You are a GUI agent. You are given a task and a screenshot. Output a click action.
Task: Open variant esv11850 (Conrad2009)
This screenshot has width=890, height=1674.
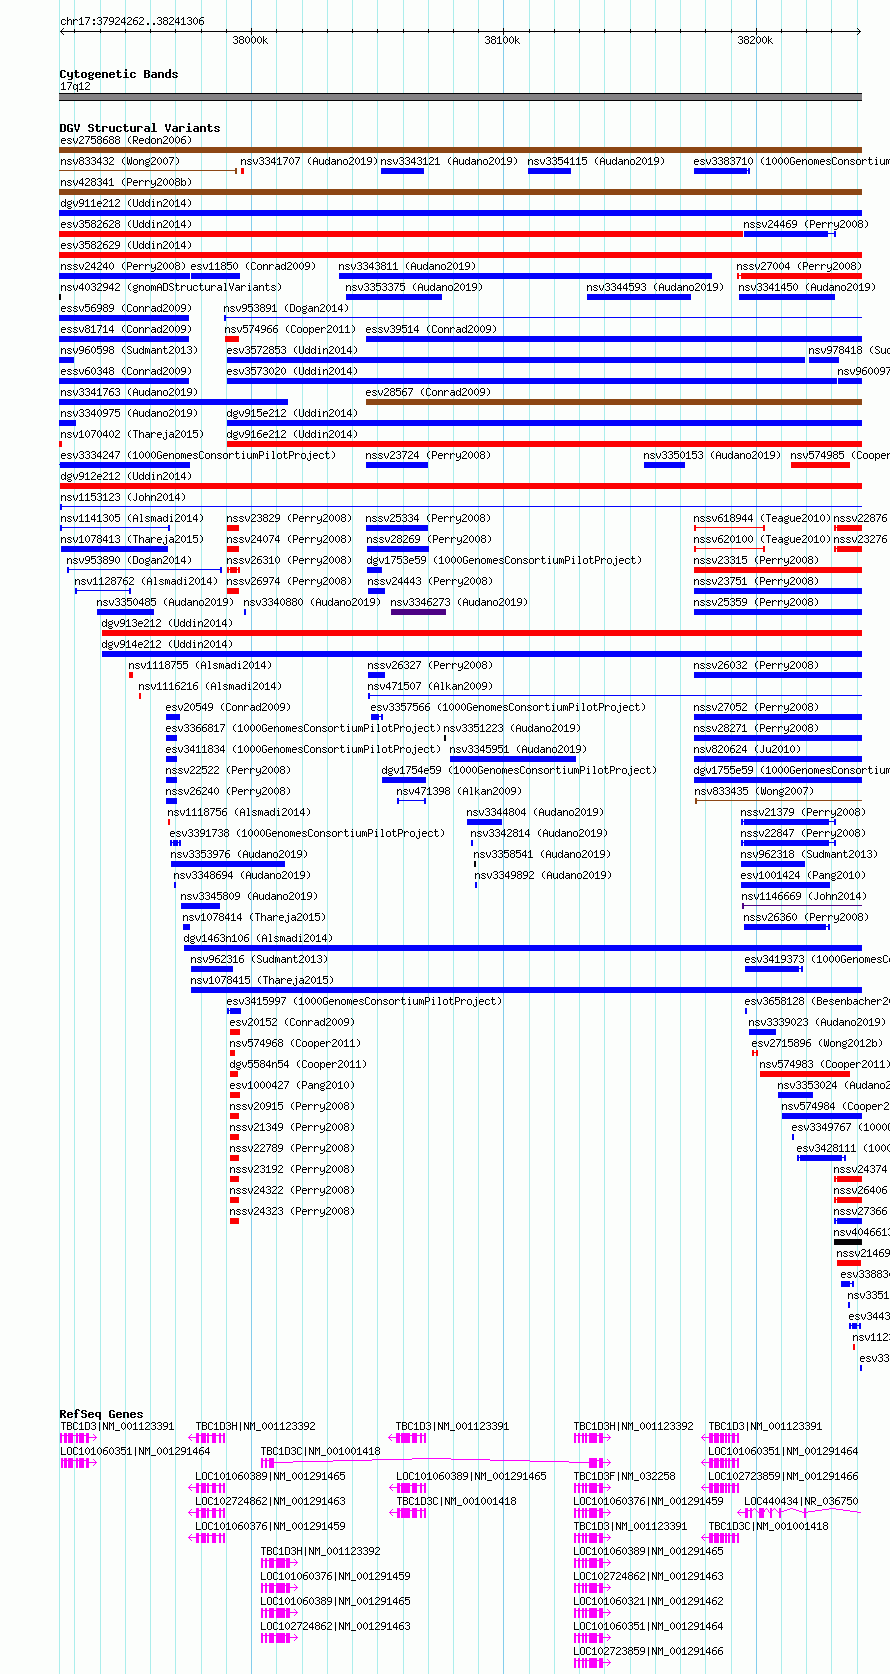253,266
